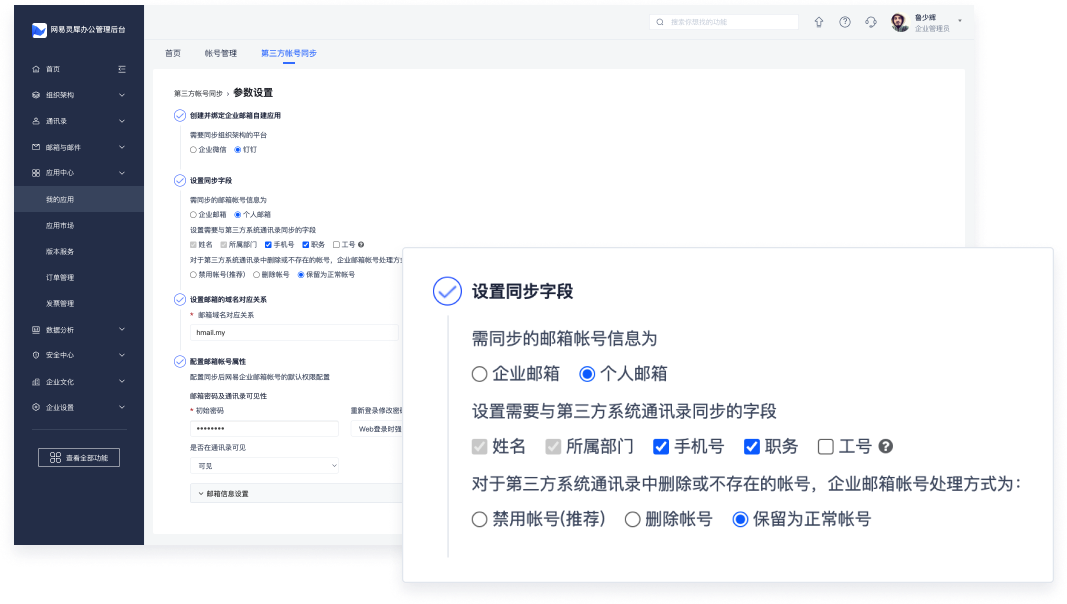Open the 可见 visibility dropdown

[x=264, y=465]
